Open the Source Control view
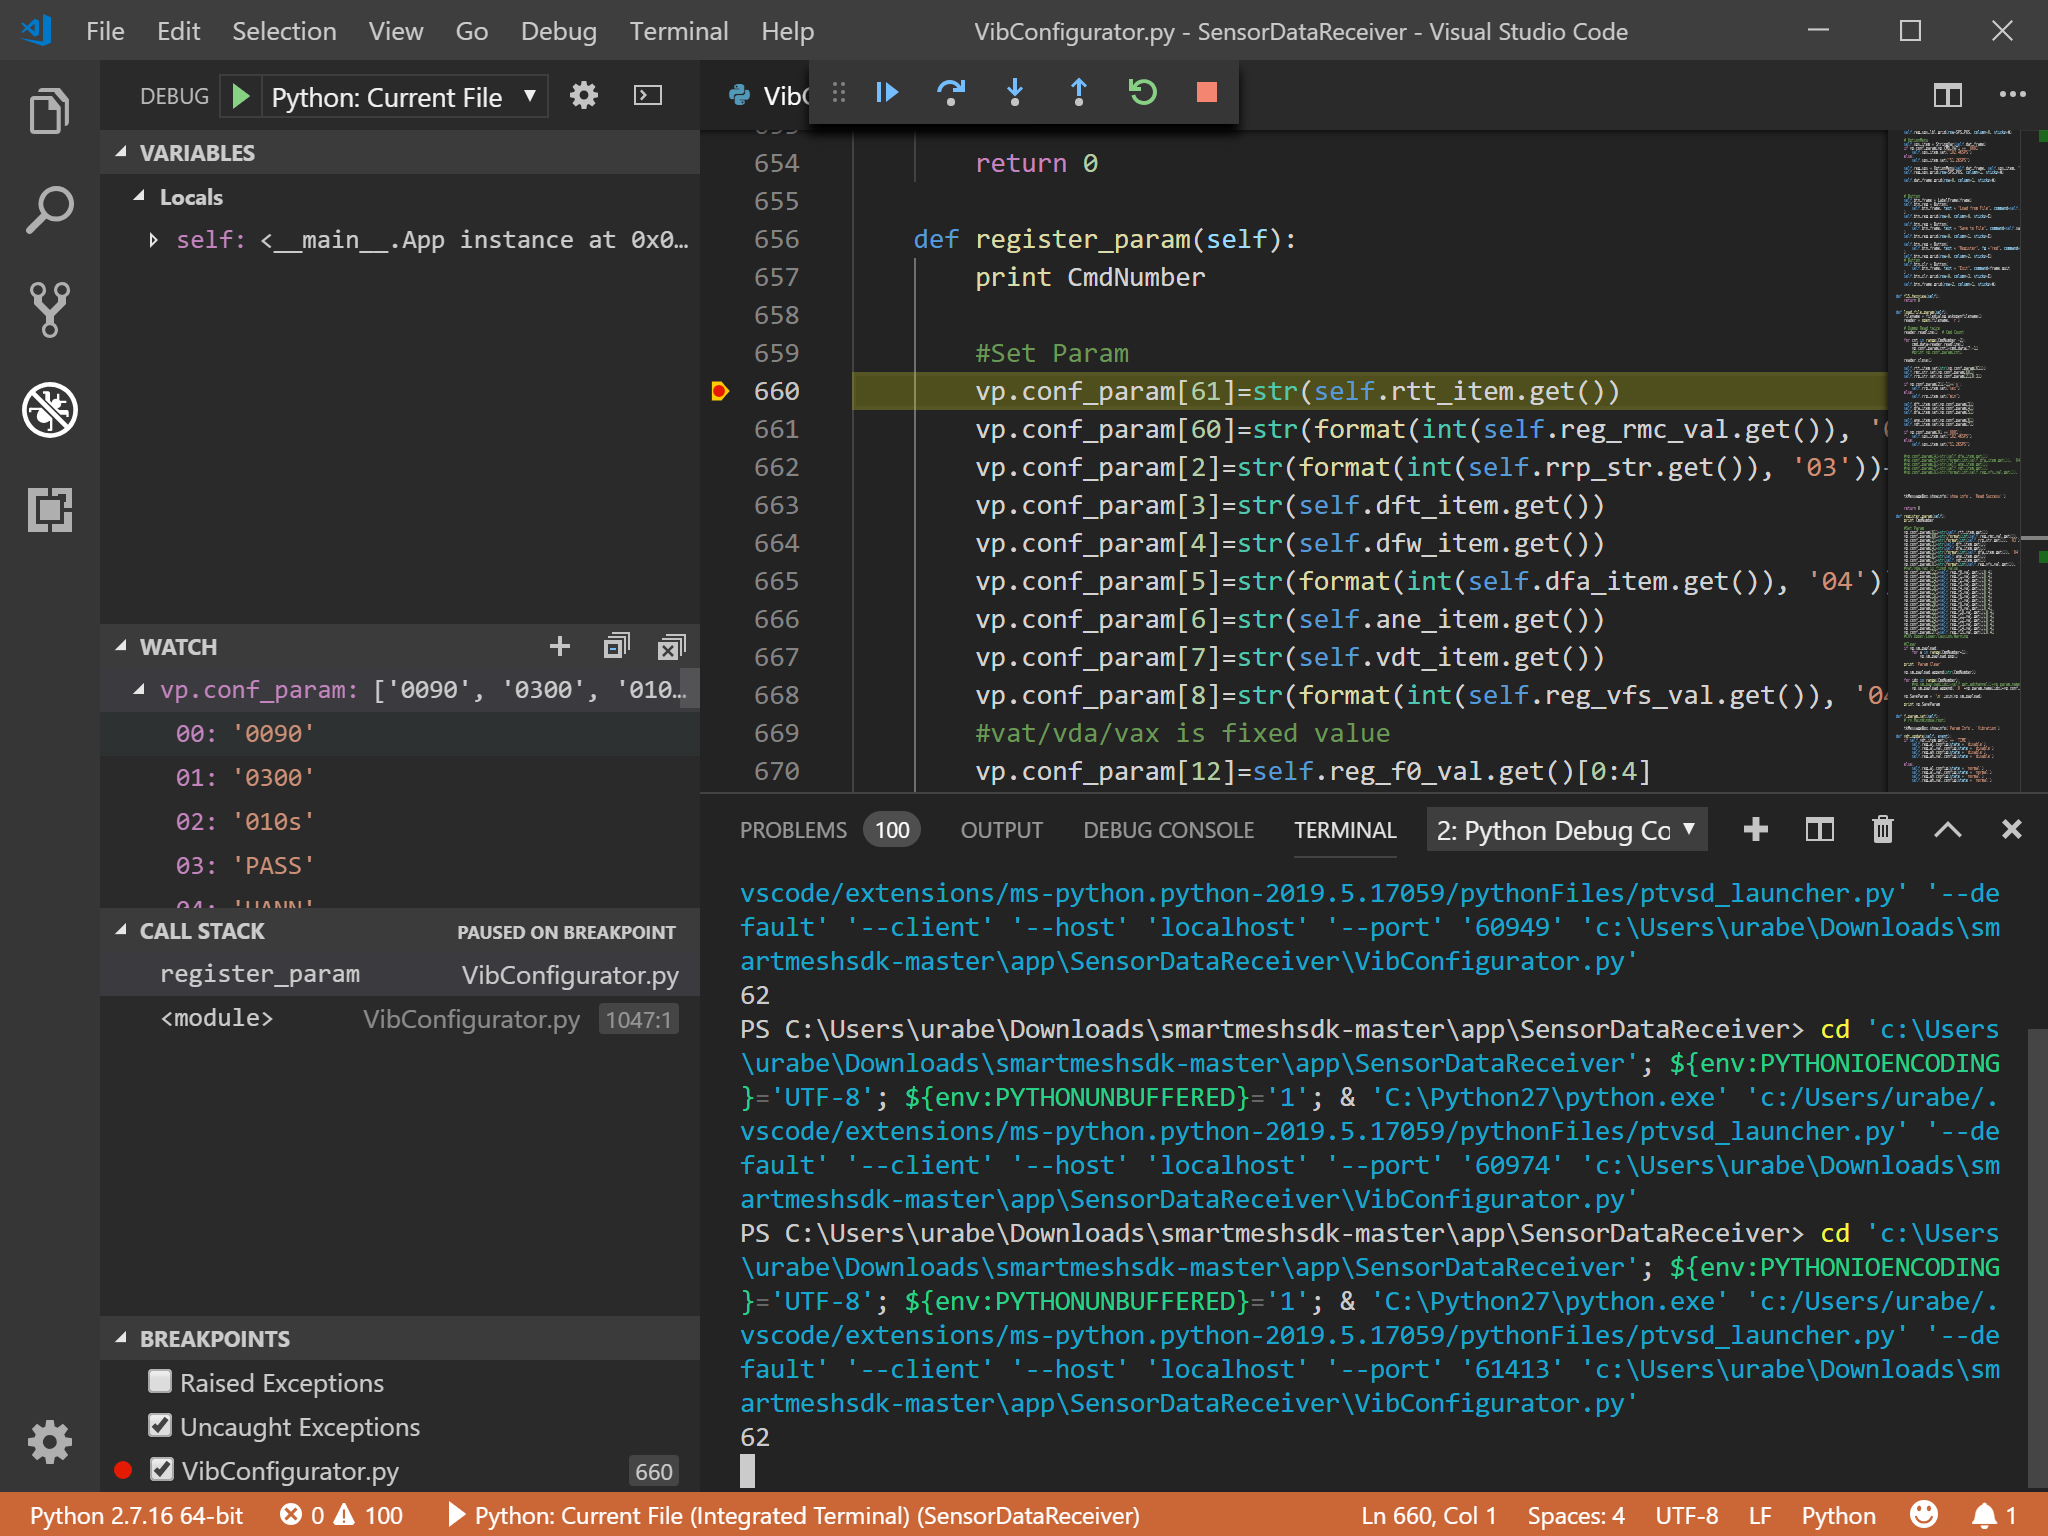This screenshot has height=1536, width=2048. [x=48, y=310]
